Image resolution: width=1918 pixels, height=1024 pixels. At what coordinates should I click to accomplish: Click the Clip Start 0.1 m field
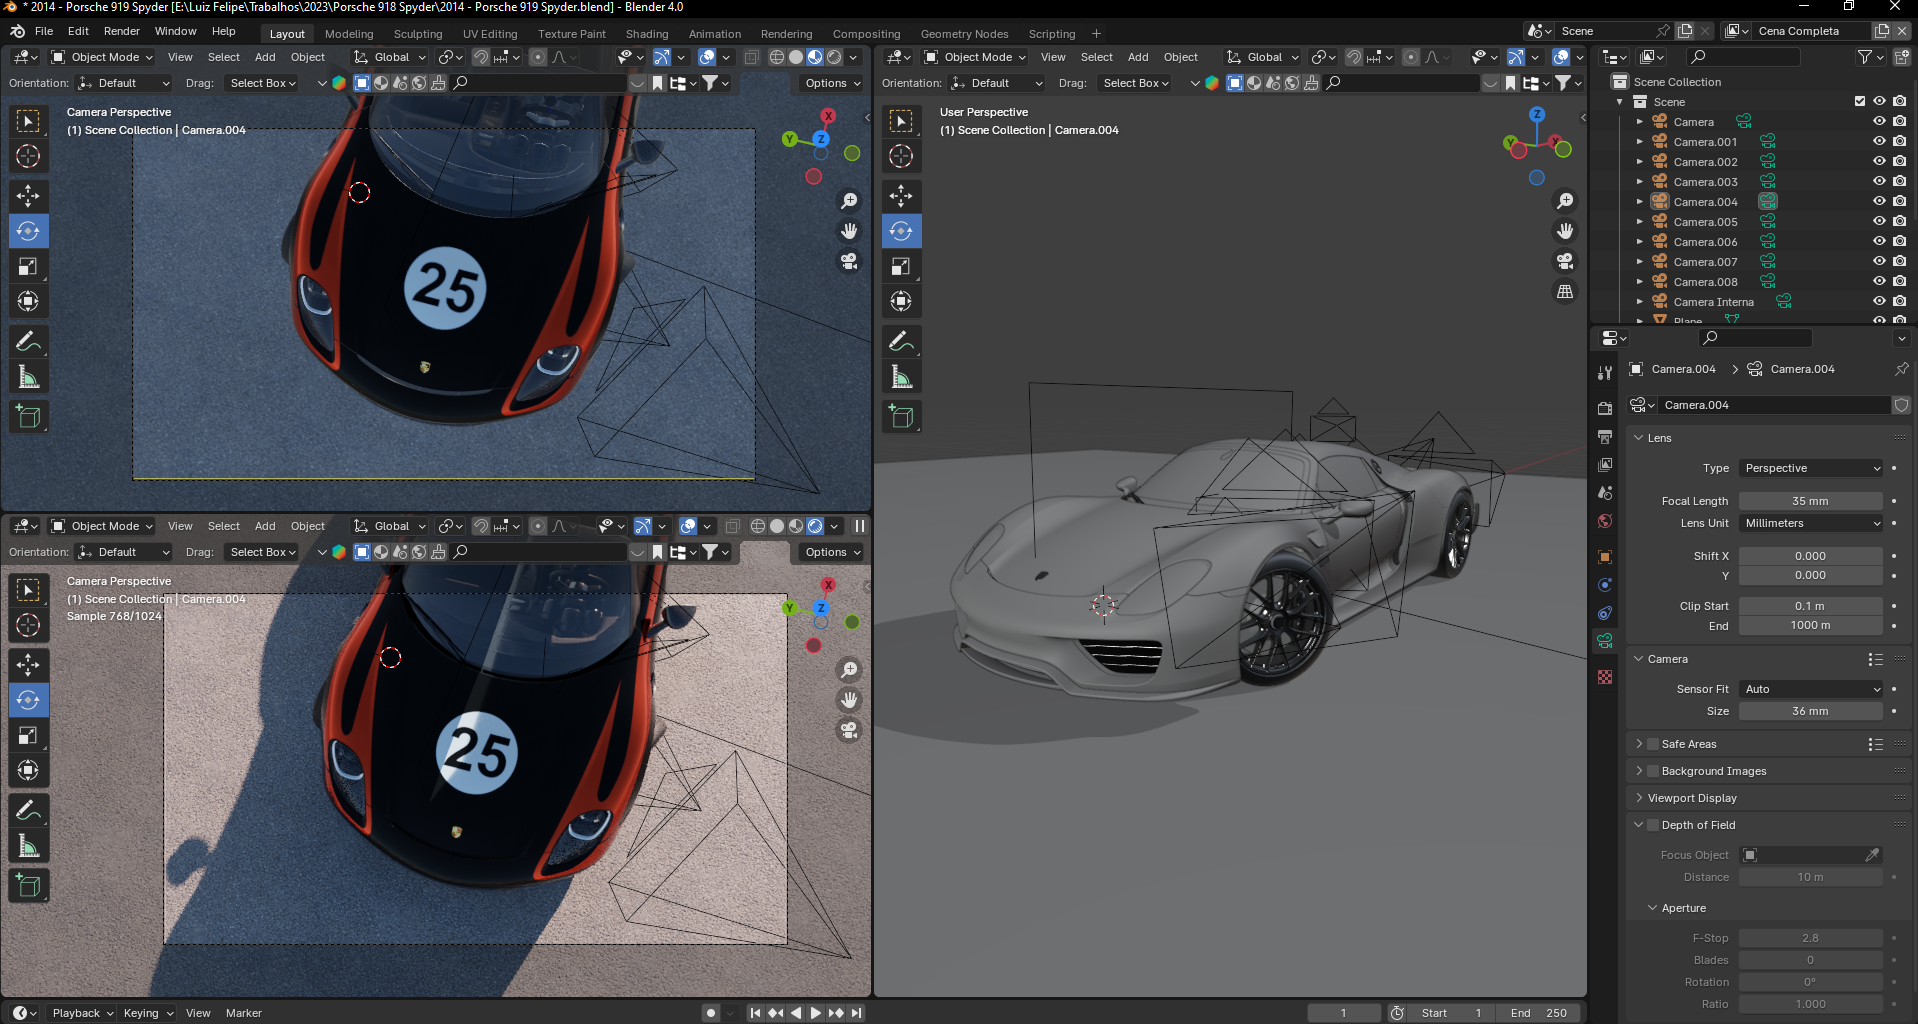pyautogui.click(x=1811, y=606)
